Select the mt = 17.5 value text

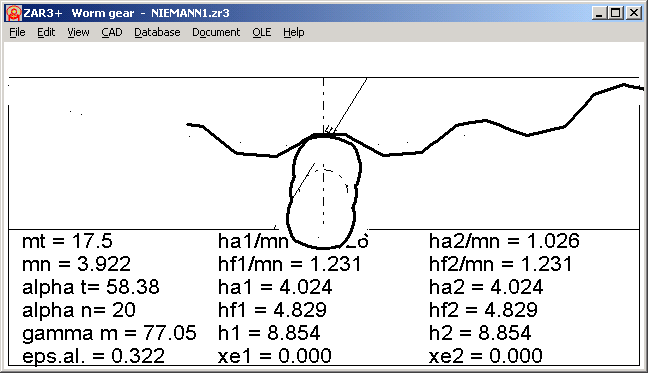pyautogui.click(x=67, y=241)
